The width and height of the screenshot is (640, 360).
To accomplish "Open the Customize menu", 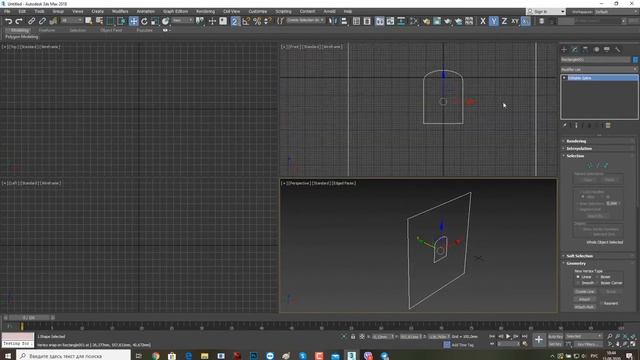I will tap(258, 11).
